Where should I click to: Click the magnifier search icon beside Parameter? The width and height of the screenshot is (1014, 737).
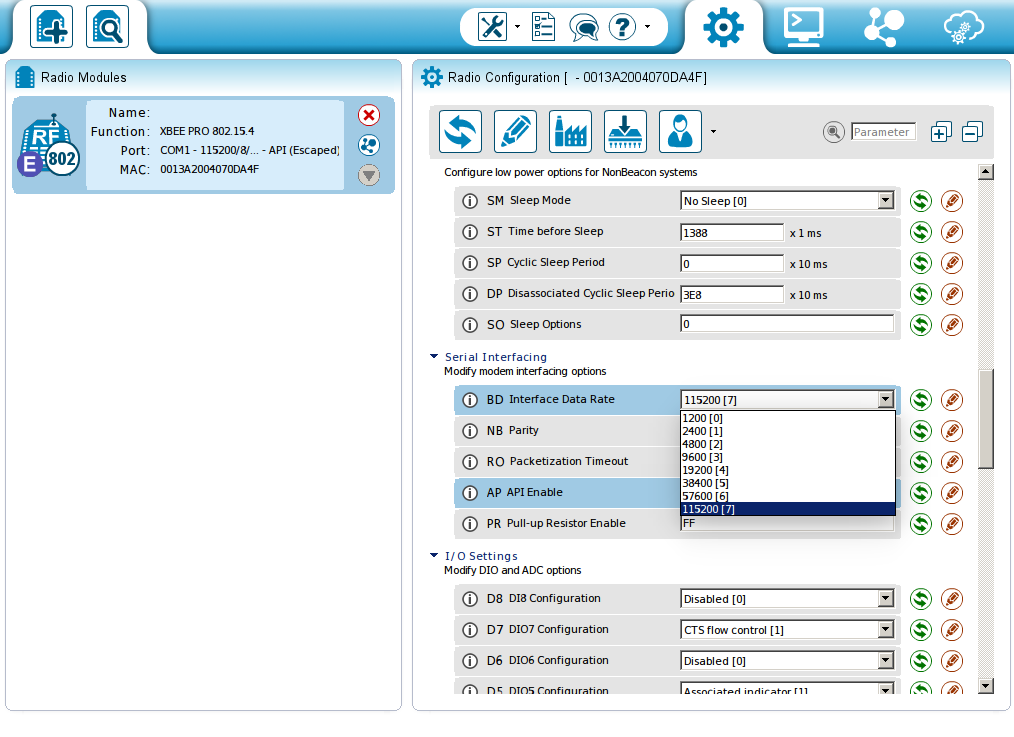pyautogui.click(x=834, y=132)
